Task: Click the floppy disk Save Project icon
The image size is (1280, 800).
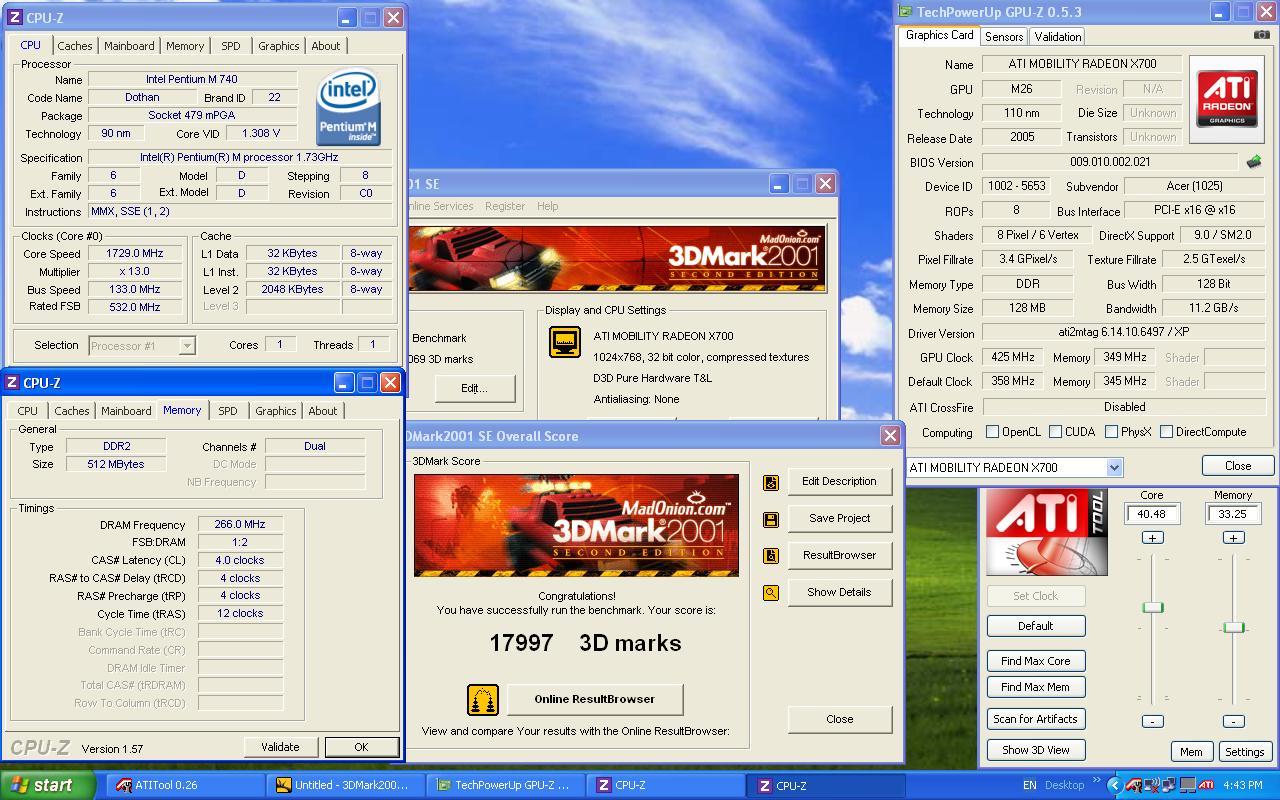Action: coord(771,519)
